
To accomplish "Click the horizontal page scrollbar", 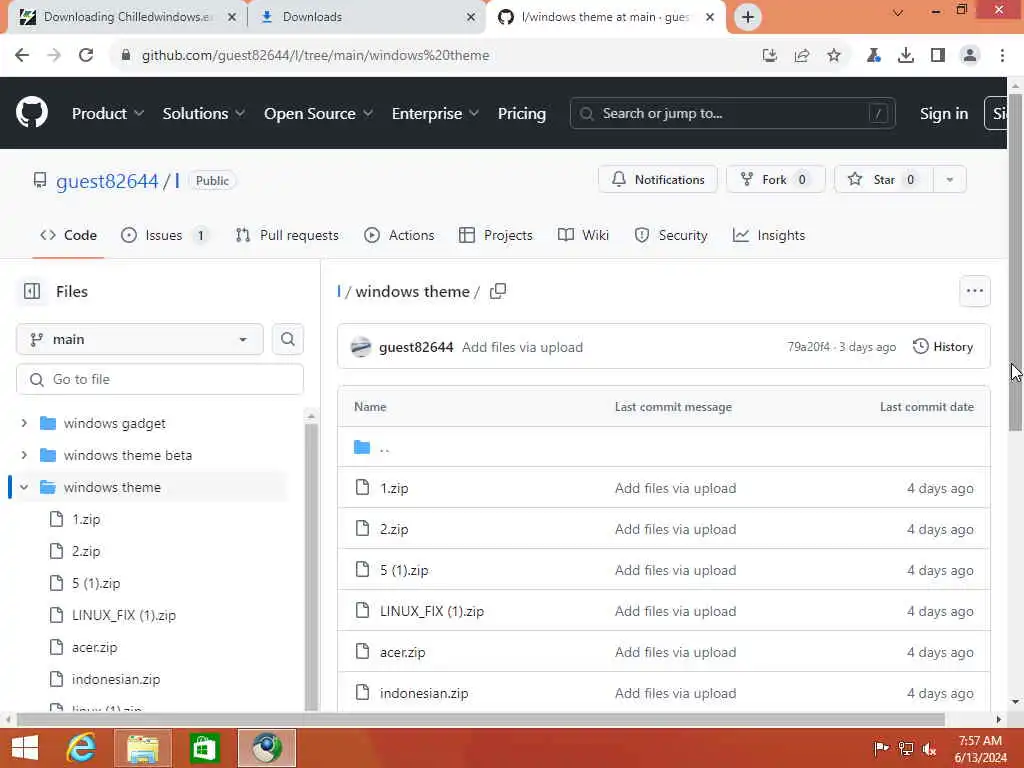I will (x=480, y=720).
